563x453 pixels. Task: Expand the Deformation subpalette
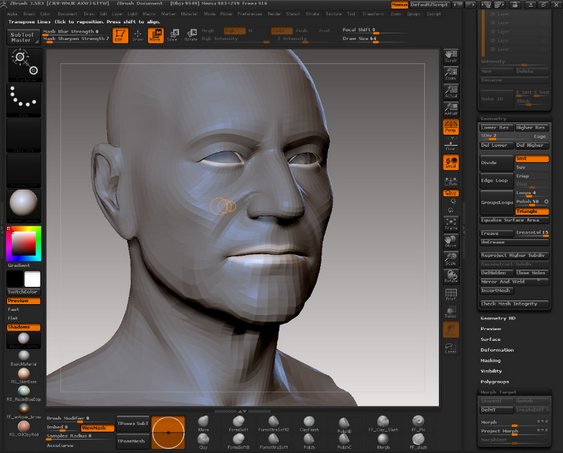click(x=497, y=350)
